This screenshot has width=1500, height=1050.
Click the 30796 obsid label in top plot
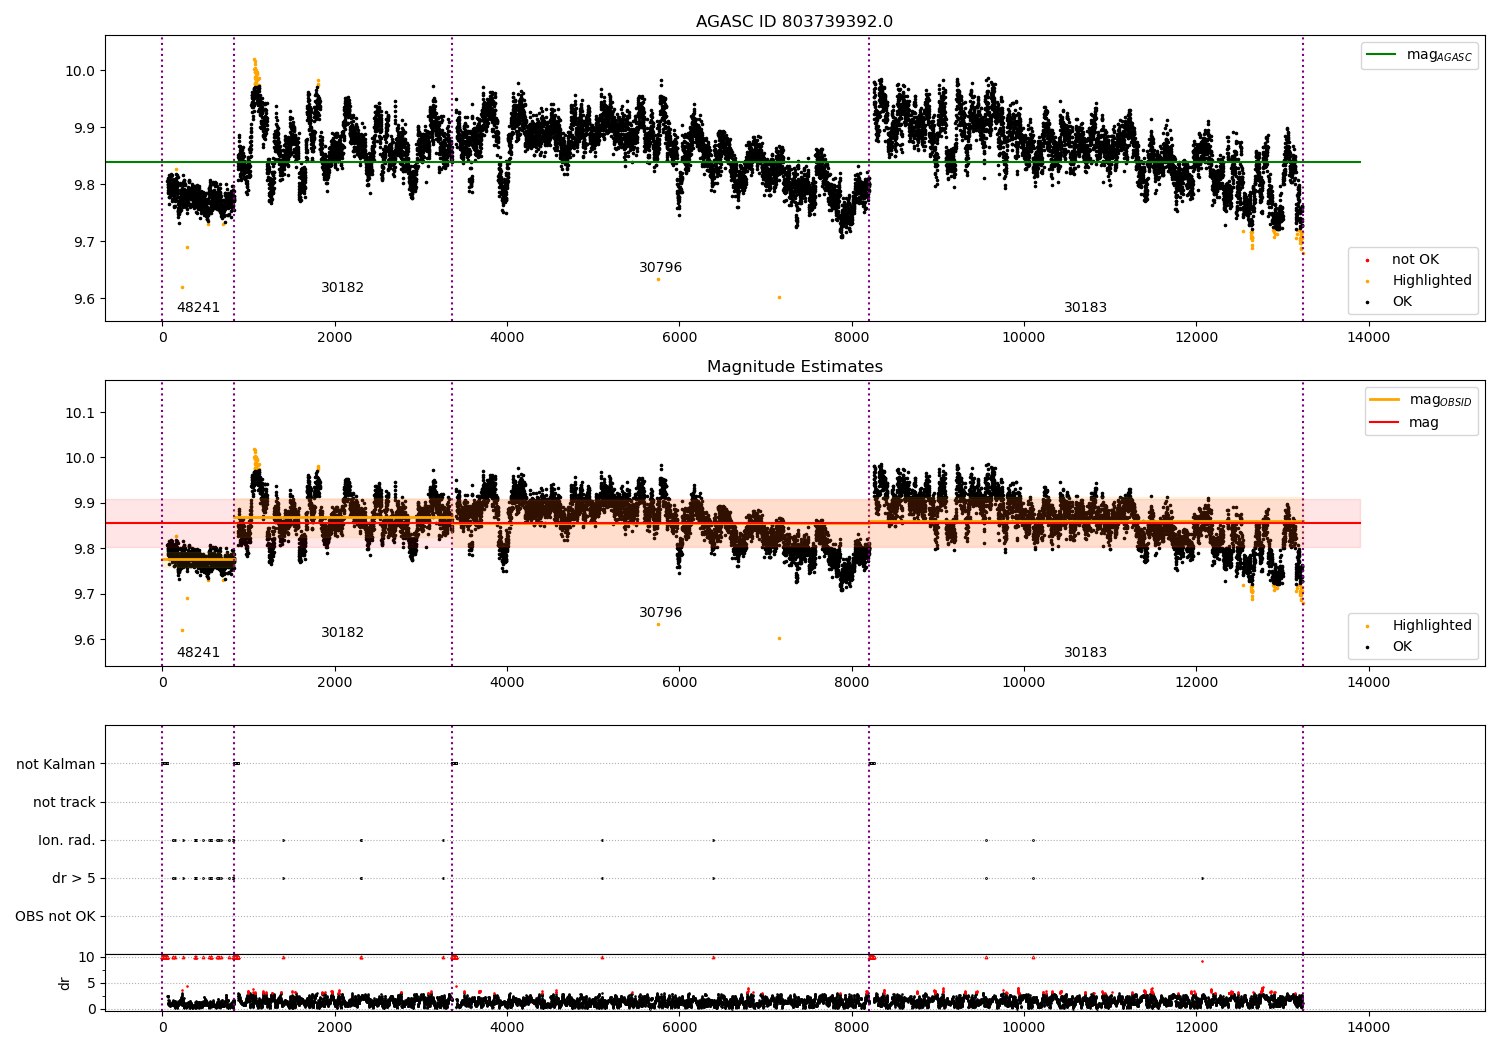[x=660, y=268]
